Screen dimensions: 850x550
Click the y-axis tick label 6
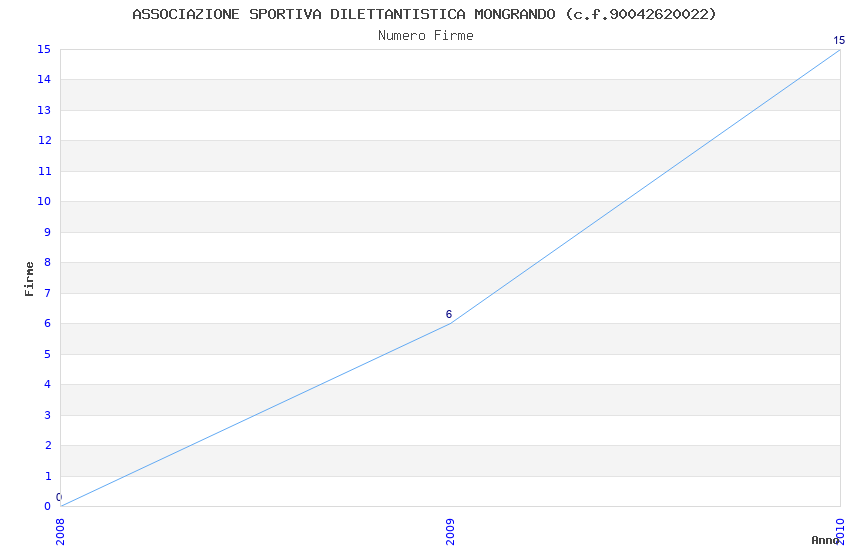pyautogui.click(x=48, y=323)
